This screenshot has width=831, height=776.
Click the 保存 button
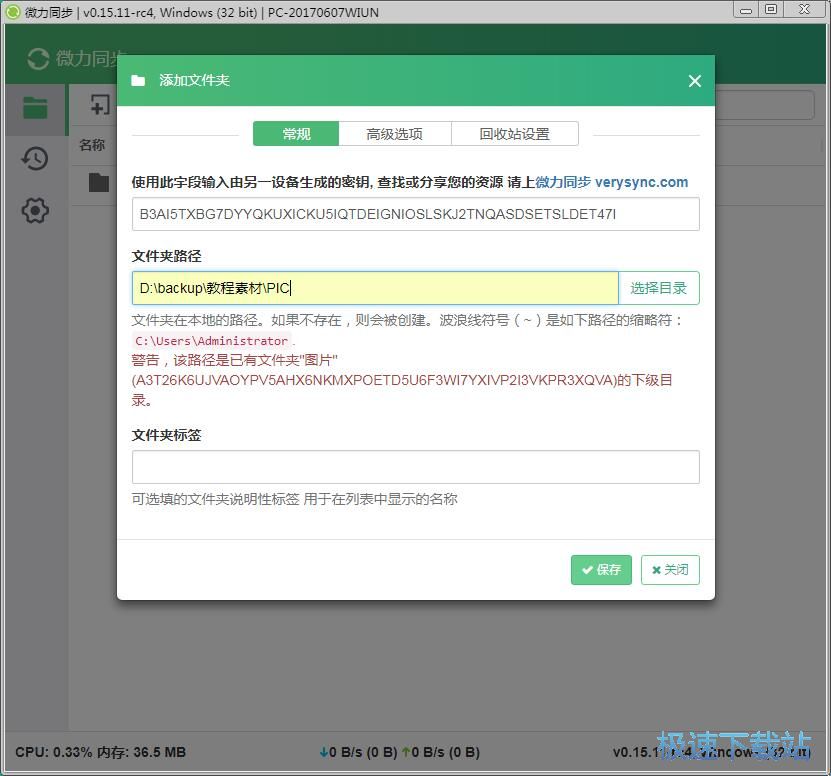(601, 570)
